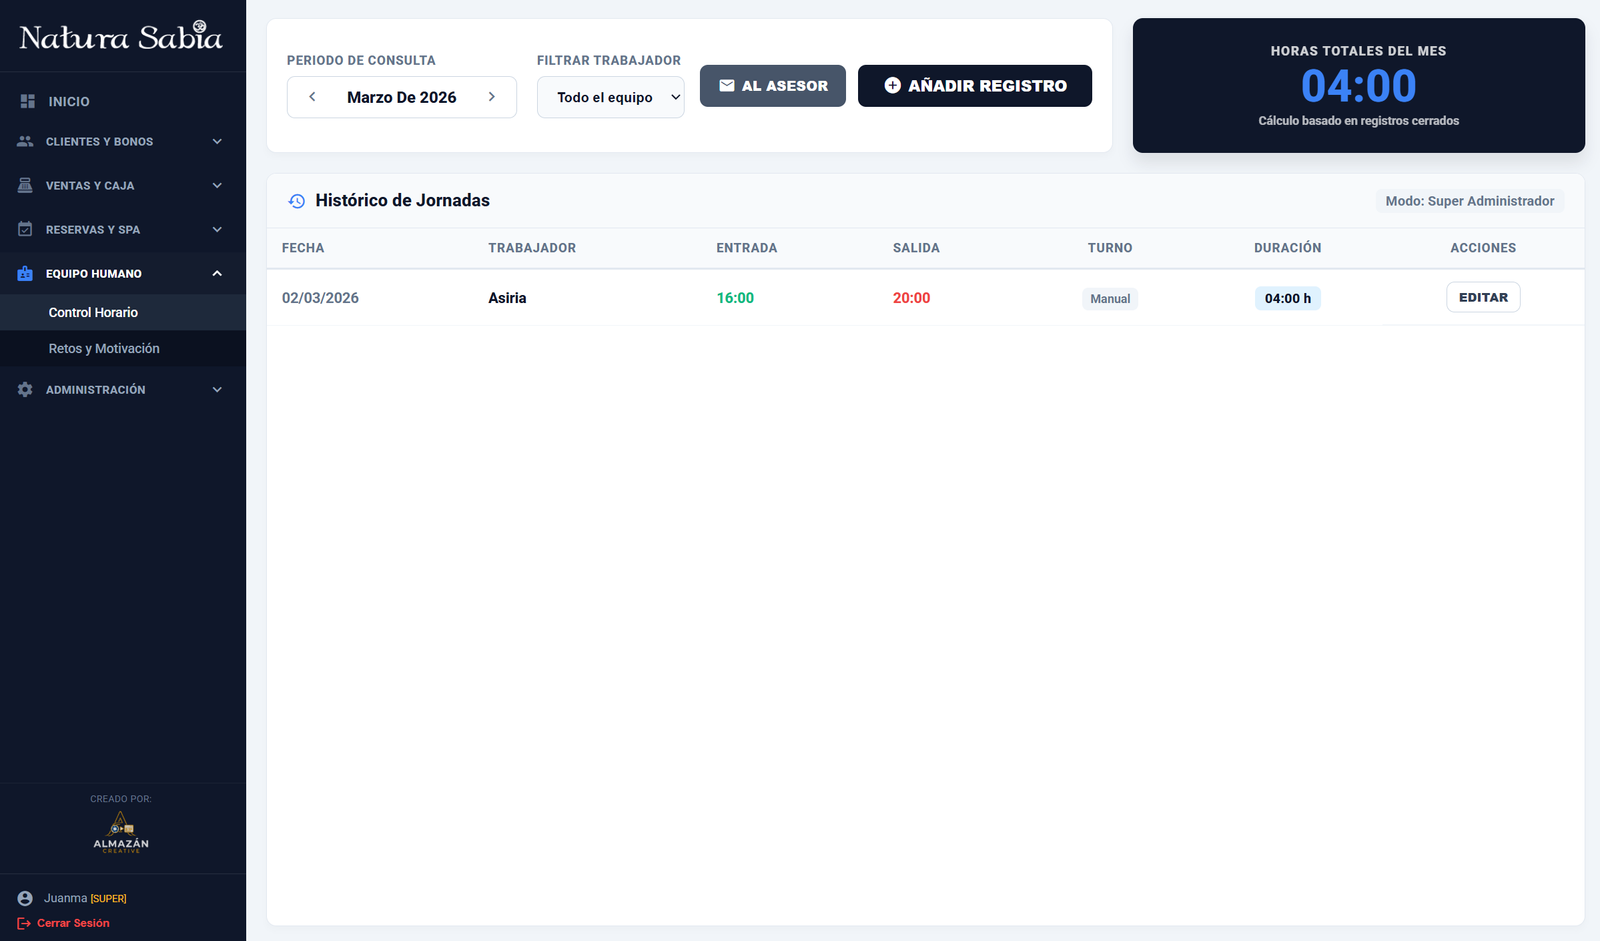
Task: Click the Administración gear icon
Action: [x=25, y=389]
